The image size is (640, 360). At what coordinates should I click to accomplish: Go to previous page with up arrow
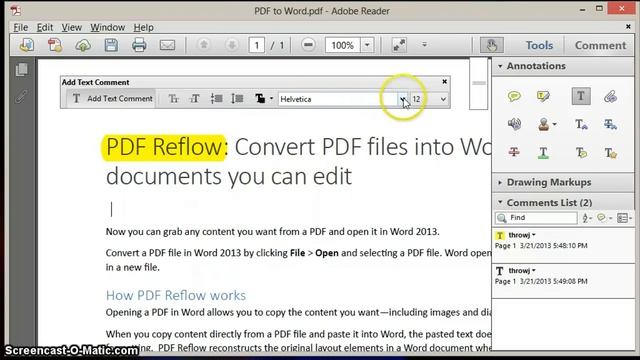pyautogui.click(x=204, y=45)
